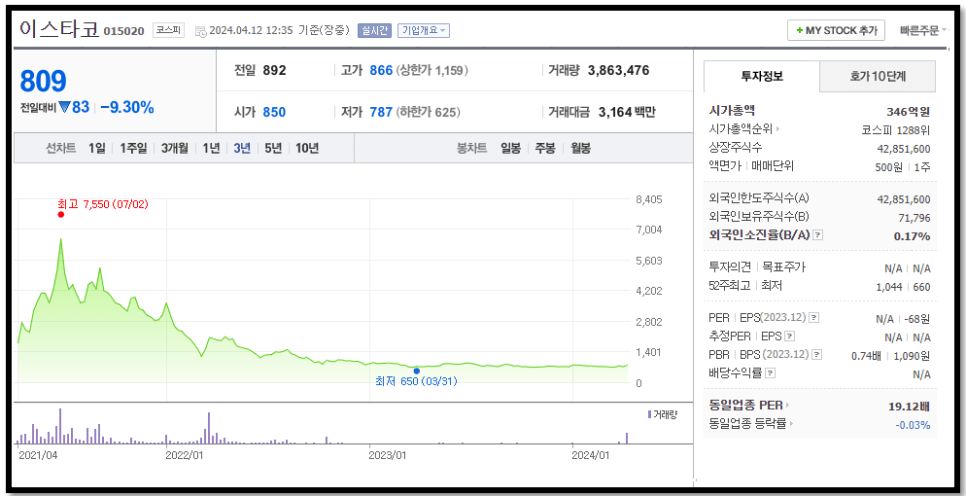This screenshot has width=966, height=496.
Task: Click the current price 809
Action: (x=43, y=81)
